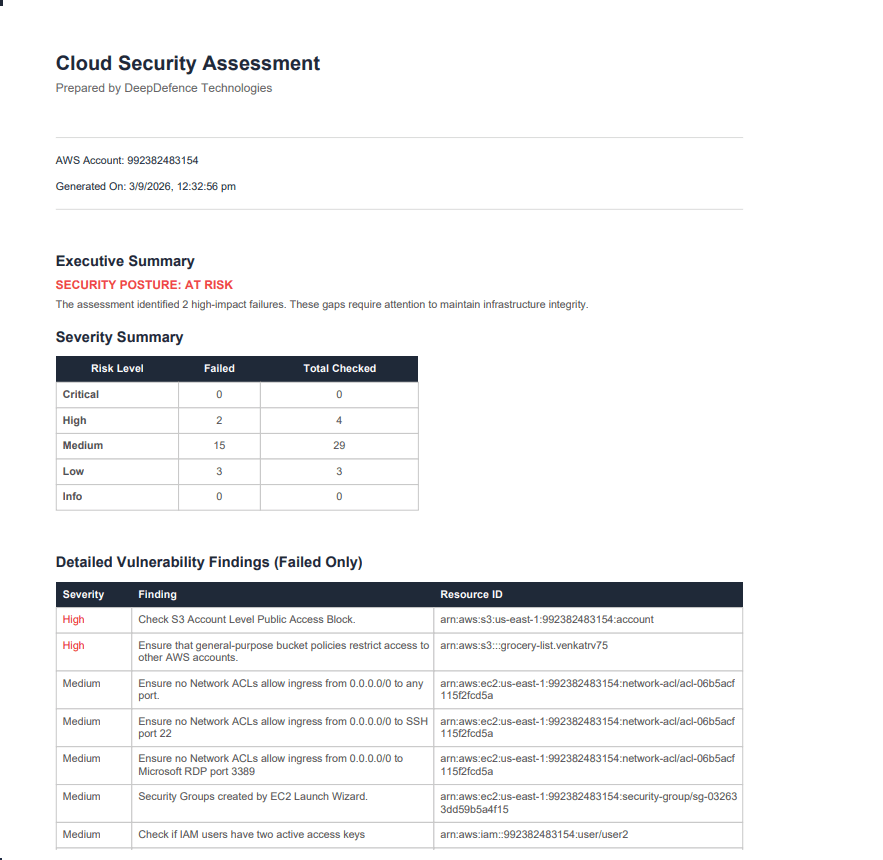Click the Critical row label
The width and height of the screenshot is (883, 860).
click(81, 395)
